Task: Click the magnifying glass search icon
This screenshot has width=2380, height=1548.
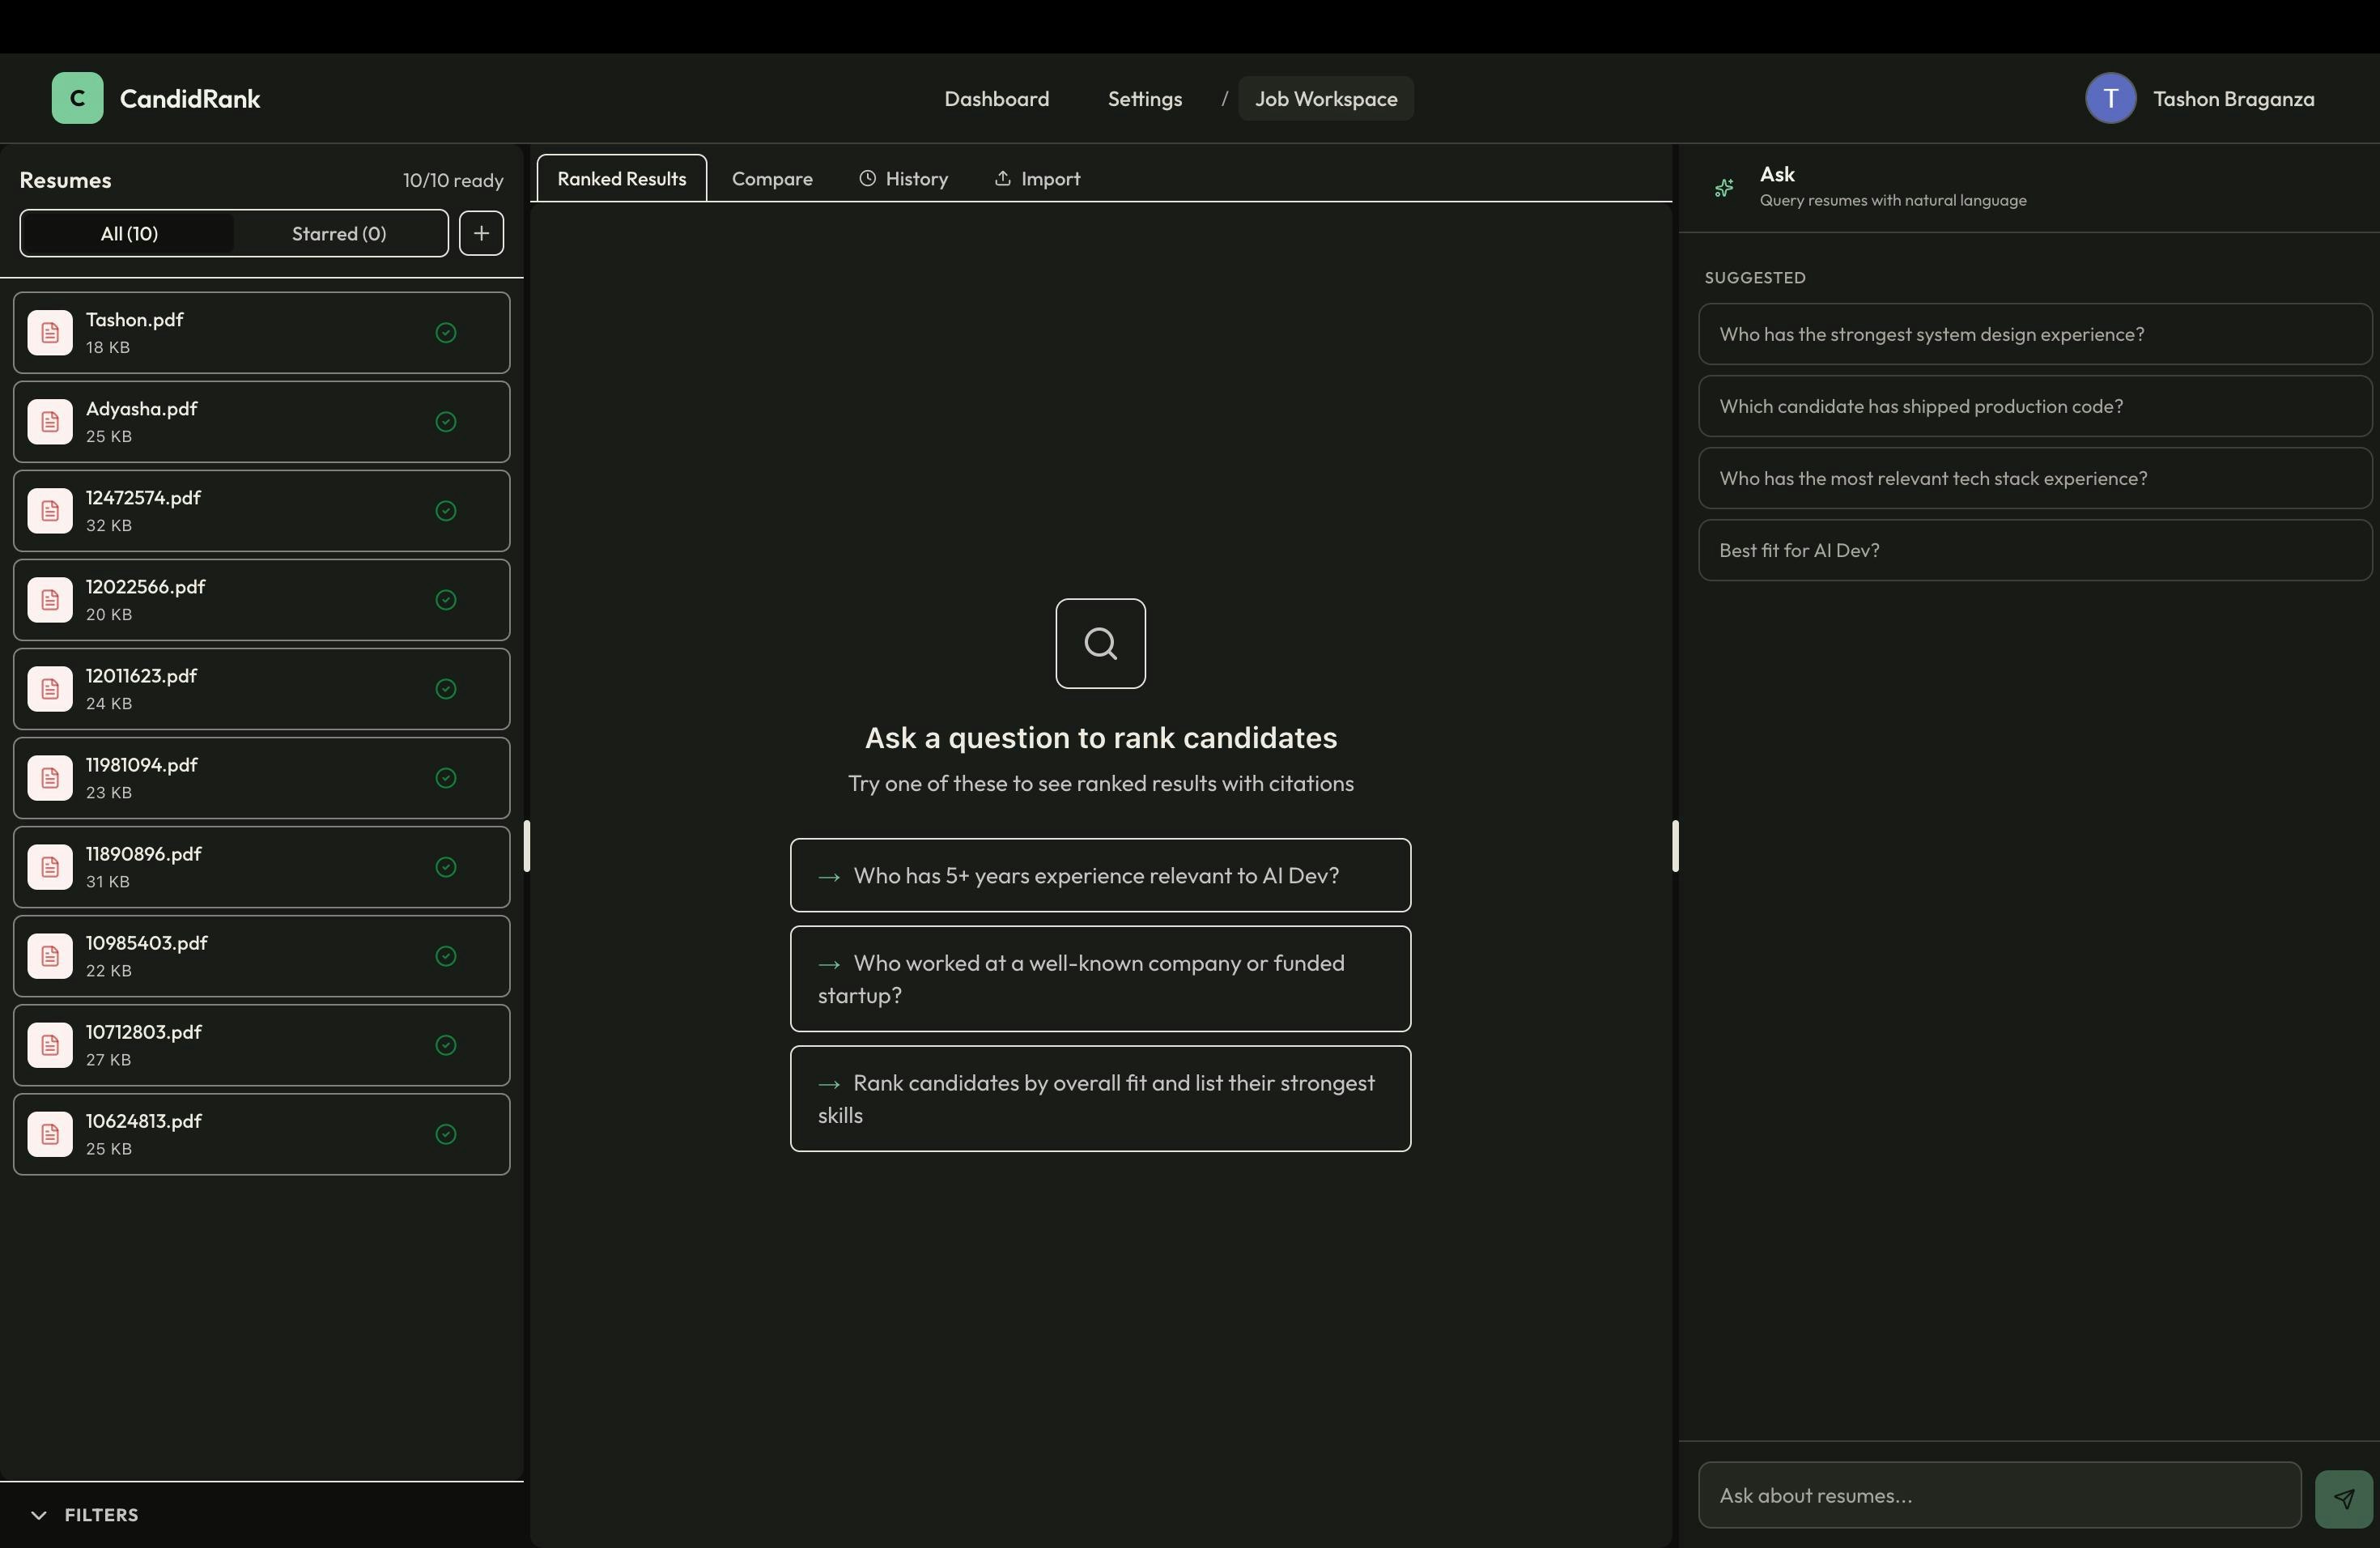Action: coord(1100,644)
